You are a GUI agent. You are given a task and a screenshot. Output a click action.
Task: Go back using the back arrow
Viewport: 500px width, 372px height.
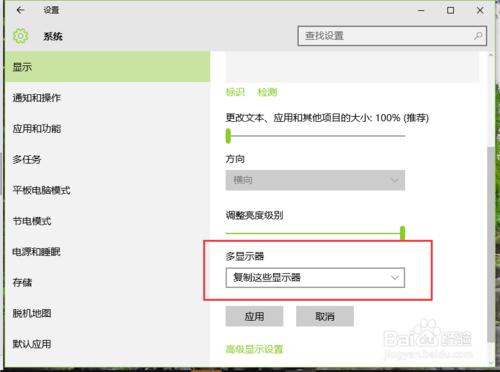point(20,10)
